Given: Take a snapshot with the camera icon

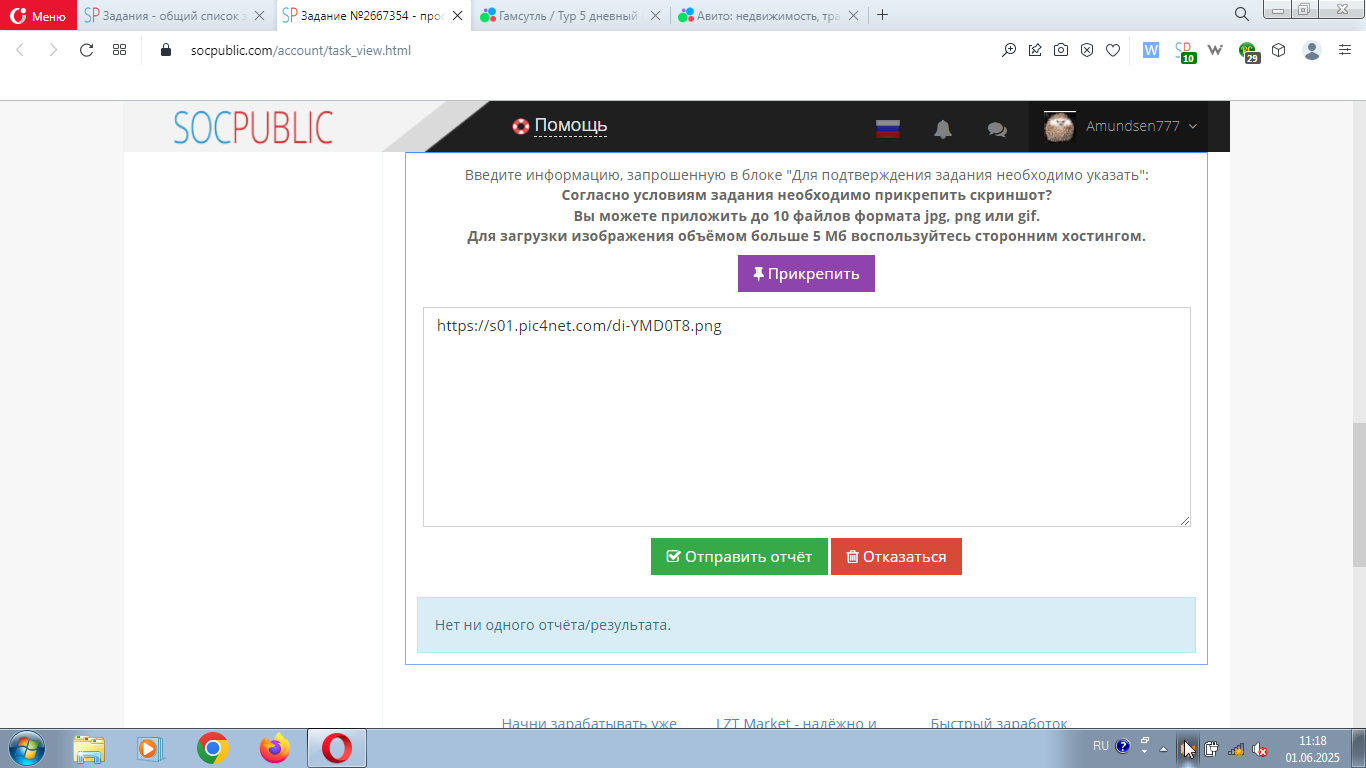Looking at the screenshot, I should point(1061,50).
